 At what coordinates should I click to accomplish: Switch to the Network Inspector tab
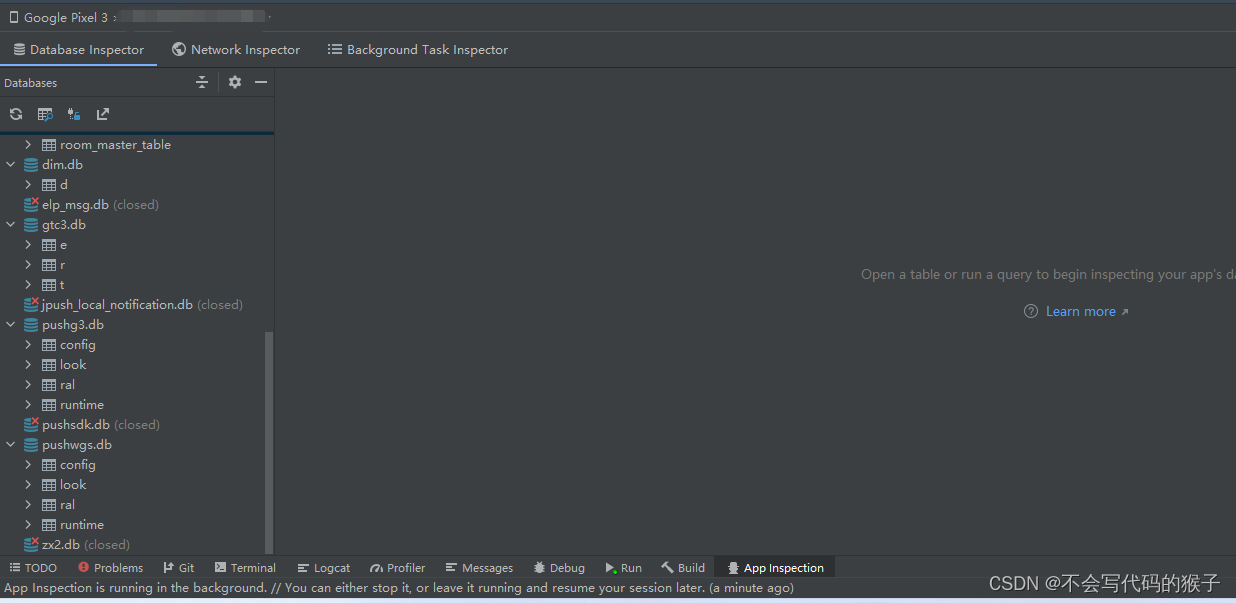click(236, 49)
